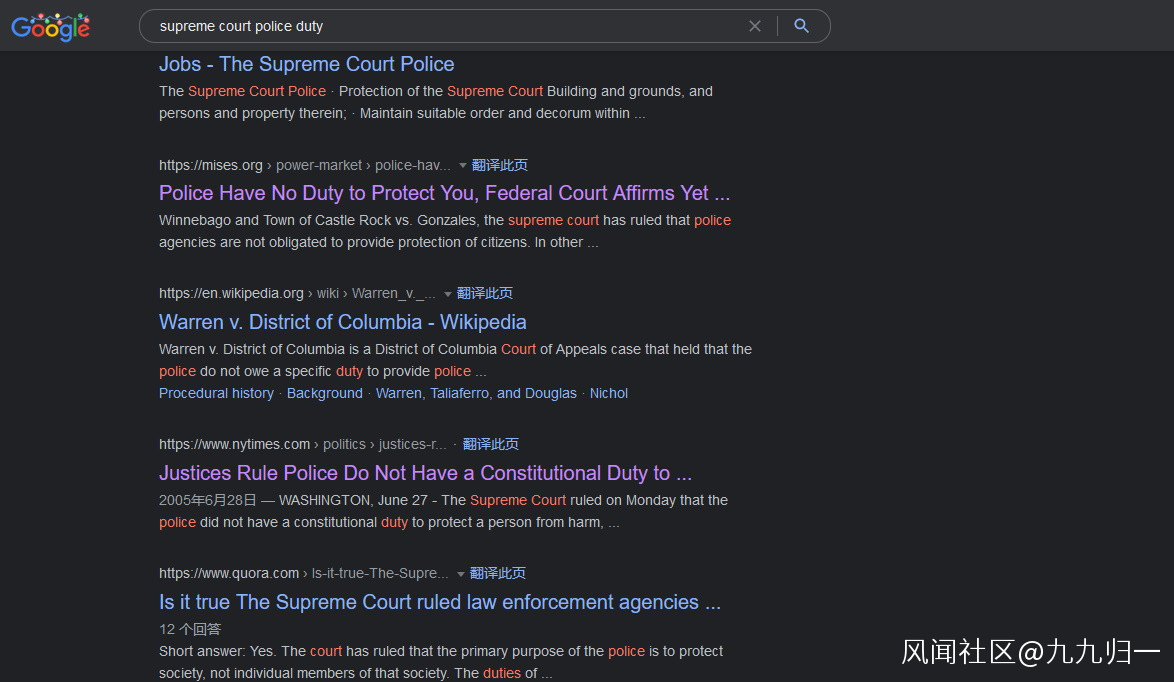Click the magnifying glass search icon
Screen dimensions: 1174x682
click(x=801, y=26)
